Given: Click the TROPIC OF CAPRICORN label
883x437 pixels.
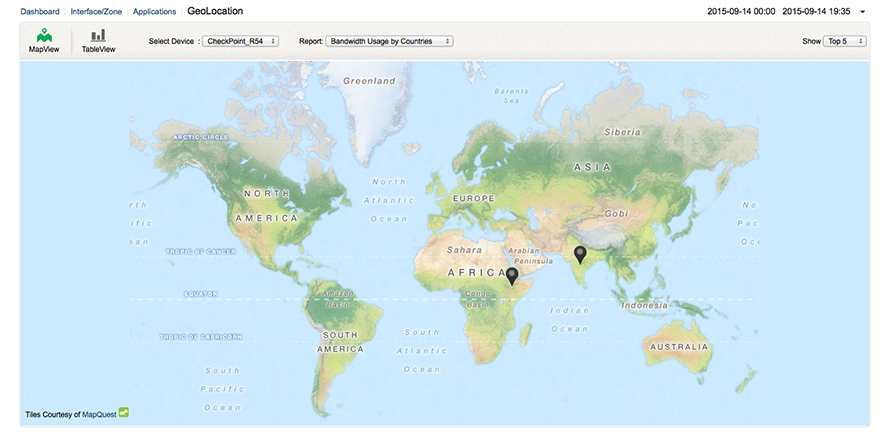Looking at the screenshot, I should [201, 337].
